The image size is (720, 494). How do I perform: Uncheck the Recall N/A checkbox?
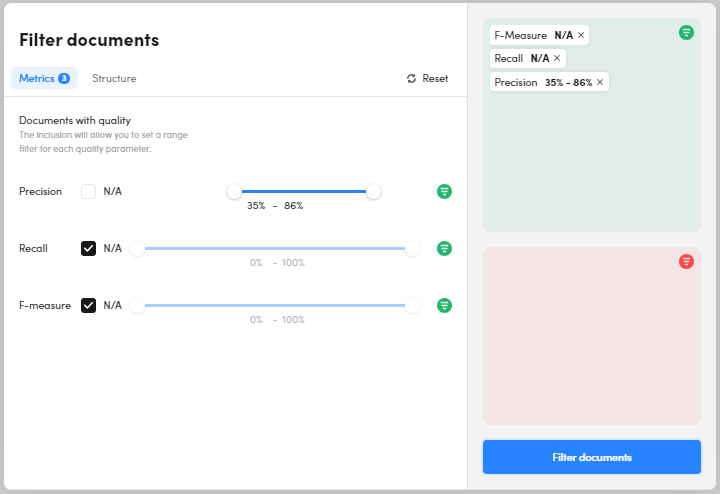coord(88,248)
